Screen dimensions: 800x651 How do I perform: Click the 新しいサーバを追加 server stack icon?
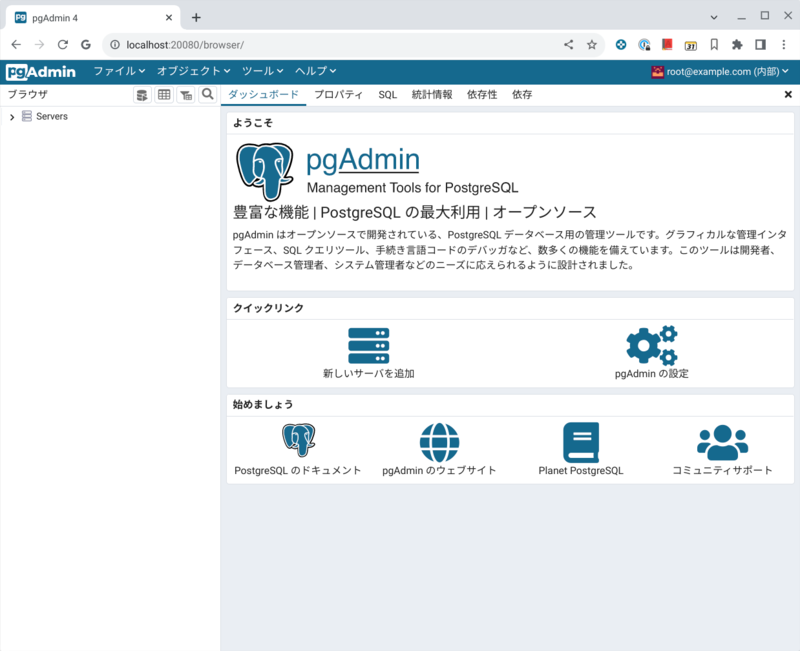click(x=369, y=345)
